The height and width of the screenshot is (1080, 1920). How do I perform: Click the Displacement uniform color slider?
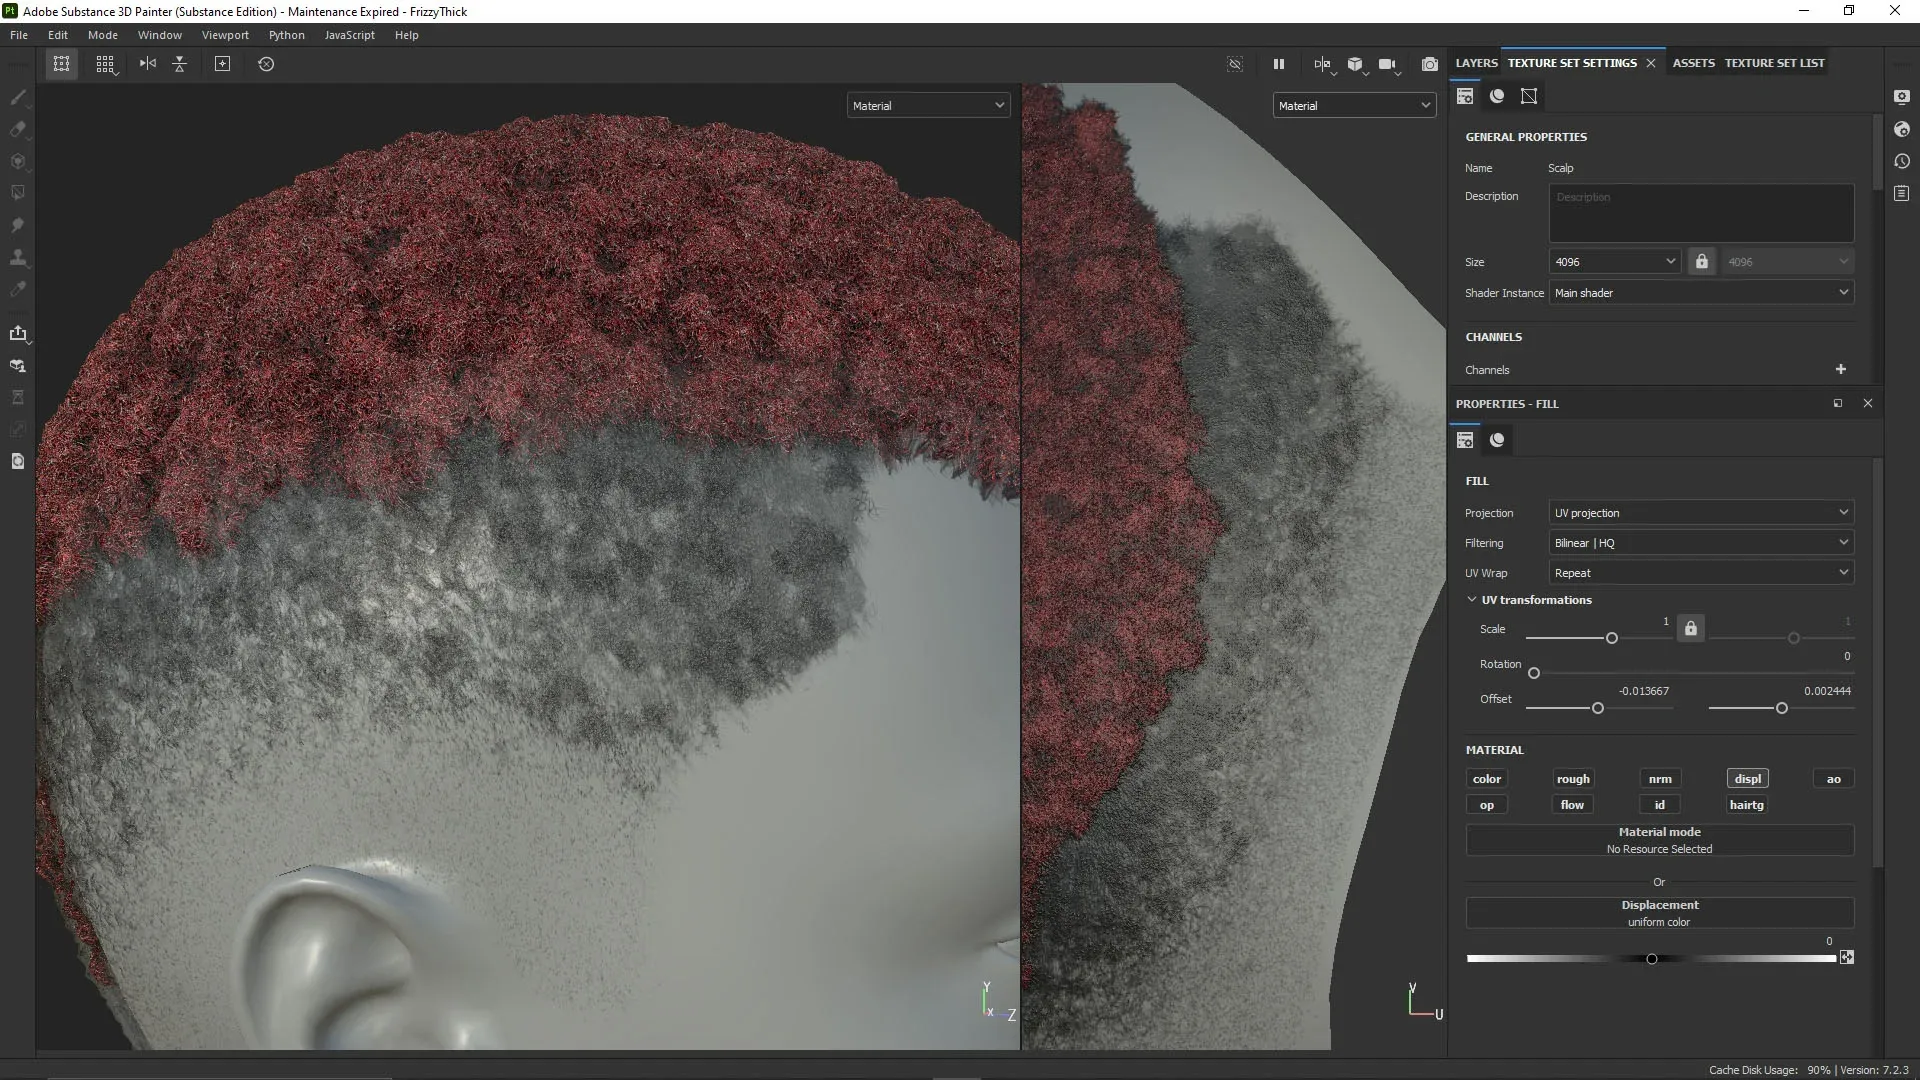point(1651,959)
